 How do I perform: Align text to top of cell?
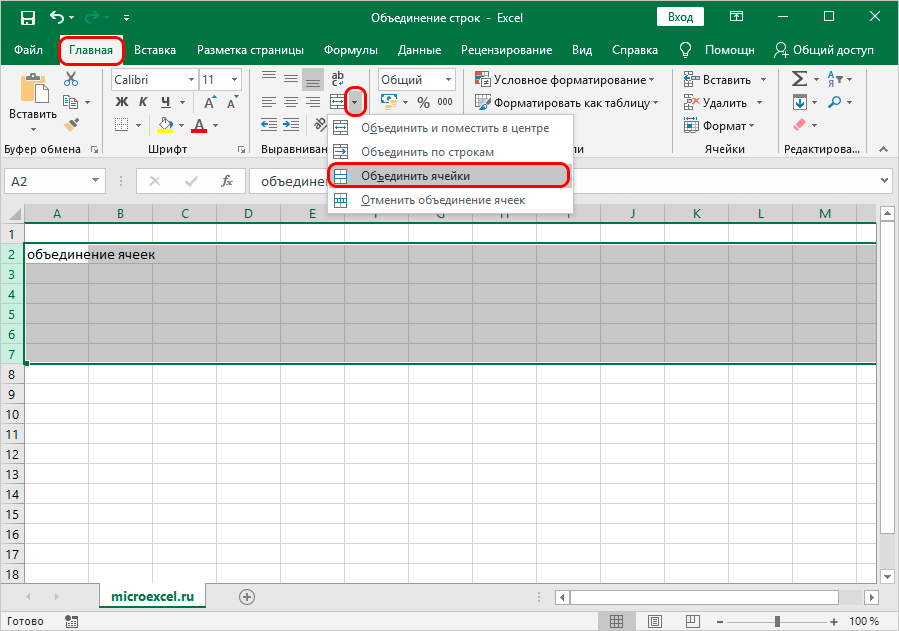pyautogui.click(x=269, y=79)
